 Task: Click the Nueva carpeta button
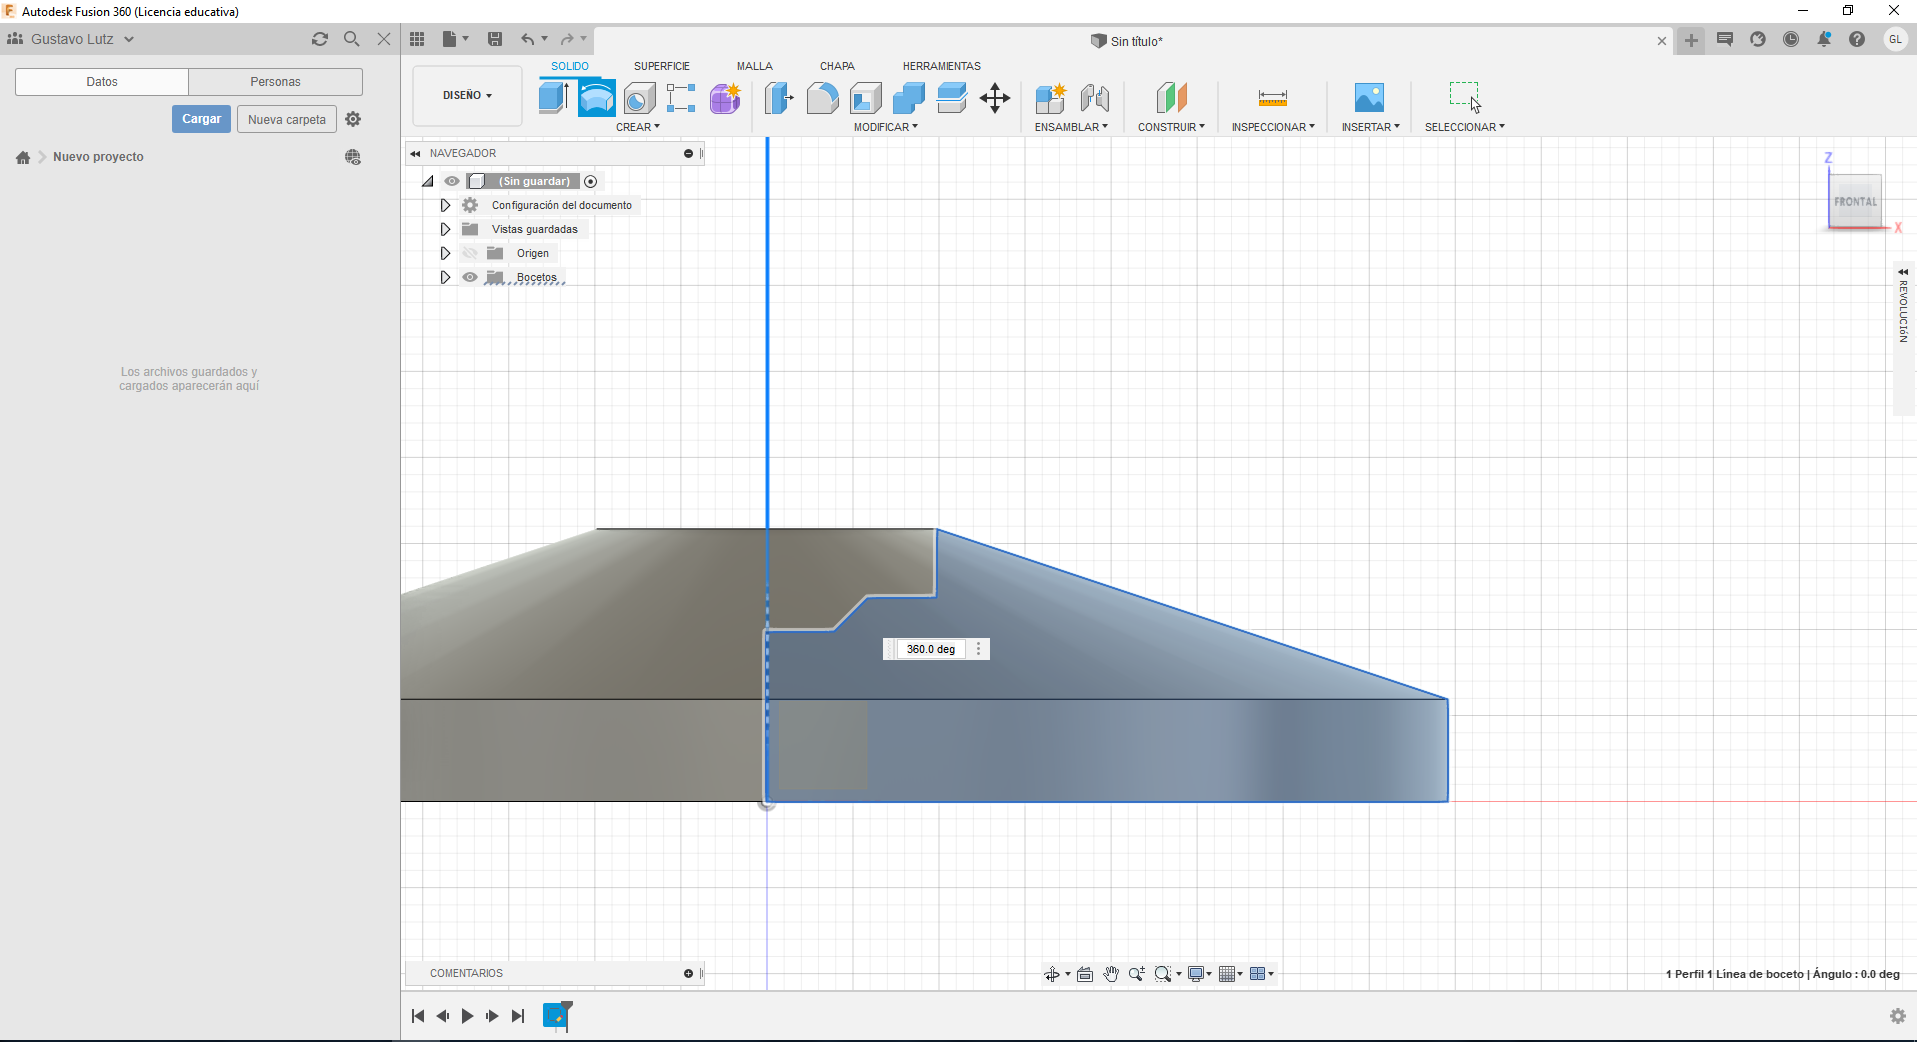(x=287, y=119)
